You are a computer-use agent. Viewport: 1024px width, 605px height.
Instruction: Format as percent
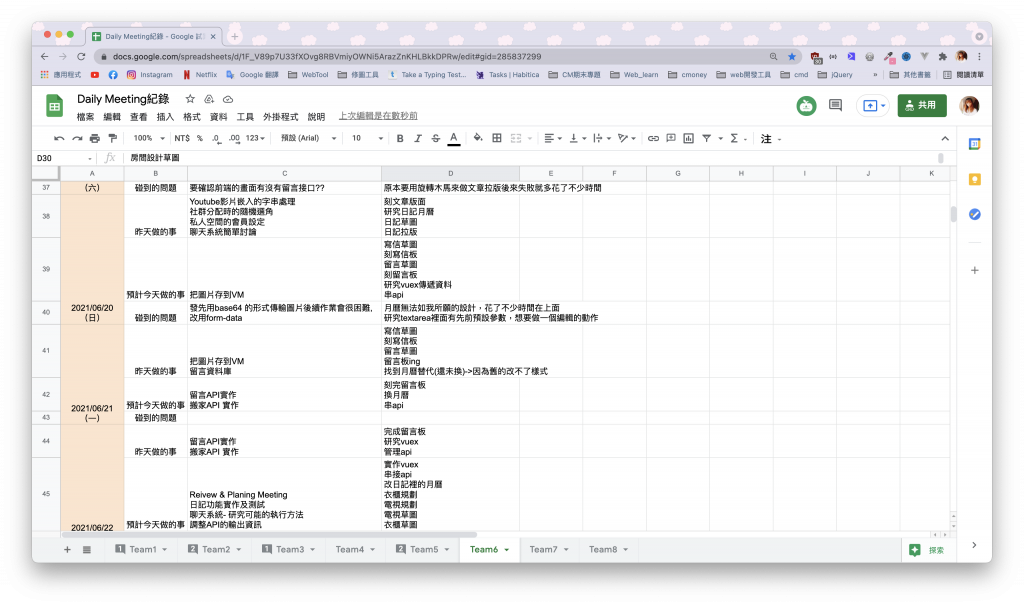point(200,139)
